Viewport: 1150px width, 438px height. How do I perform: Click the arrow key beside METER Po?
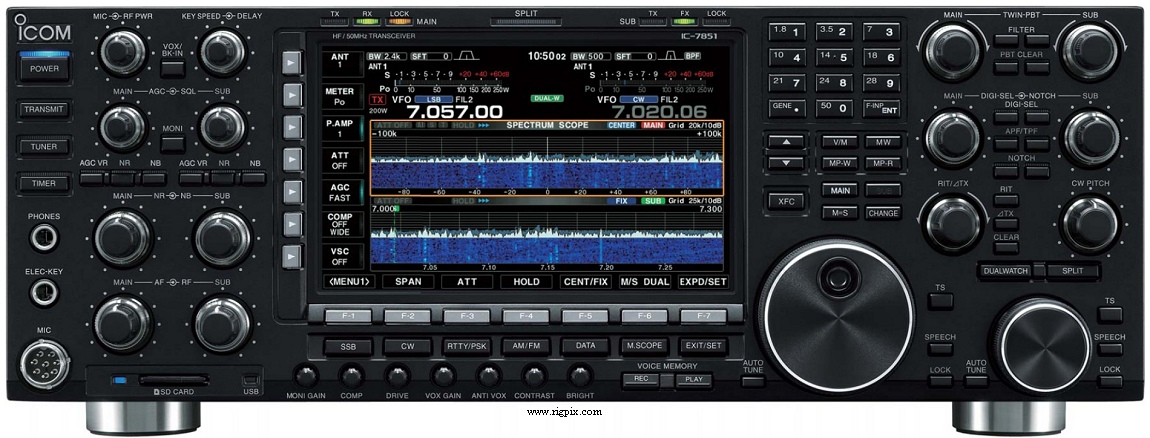[x=293, y=95]
